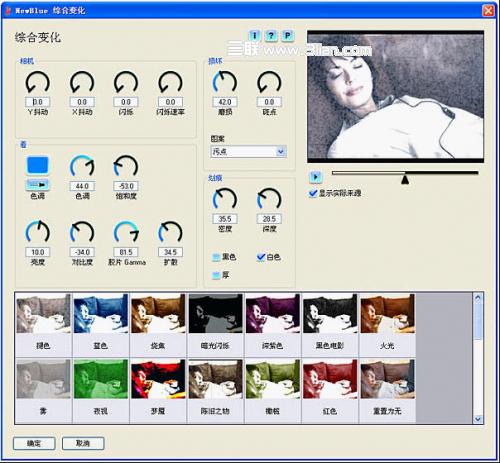The width and height of the screenshot is (500, 463).
Task: Click the 对比度 dial showing -34.0
Action: 82,232
